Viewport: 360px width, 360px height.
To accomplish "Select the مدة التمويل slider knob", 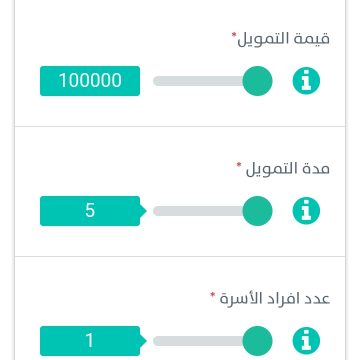I will coord(257,211).
